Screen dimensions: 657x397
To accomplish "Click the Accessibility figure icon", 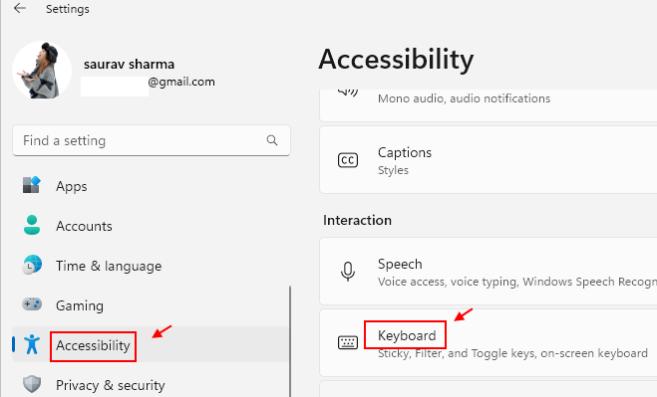I will [32, 344].
